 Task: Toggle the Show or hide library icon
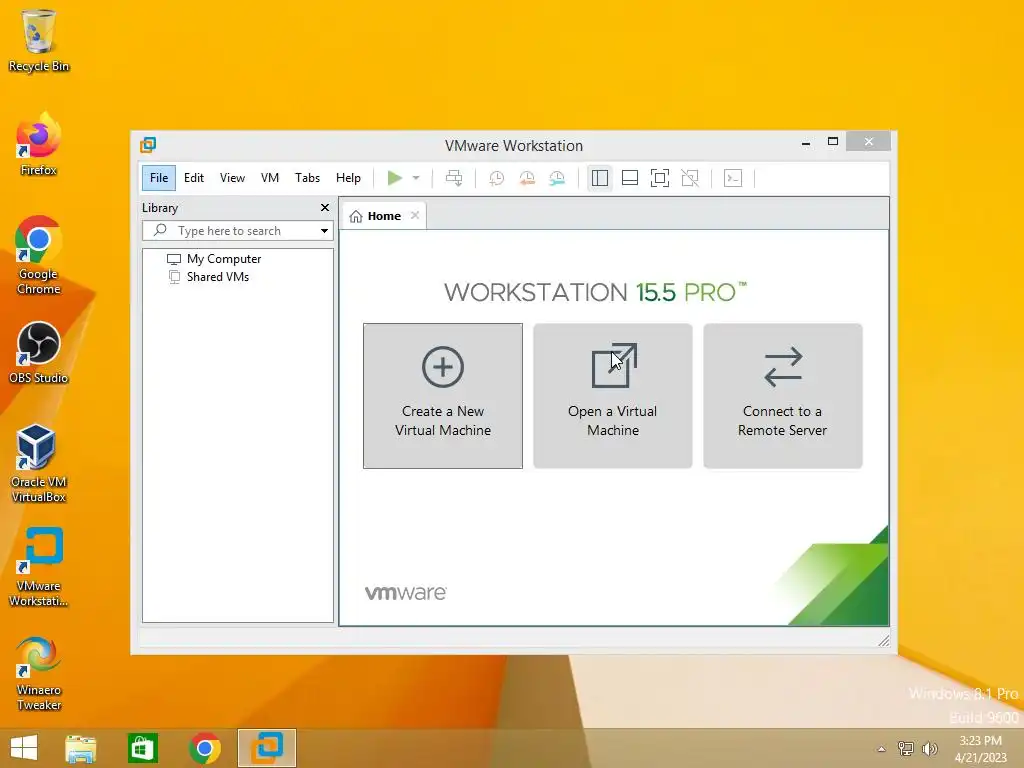[600, 178]
